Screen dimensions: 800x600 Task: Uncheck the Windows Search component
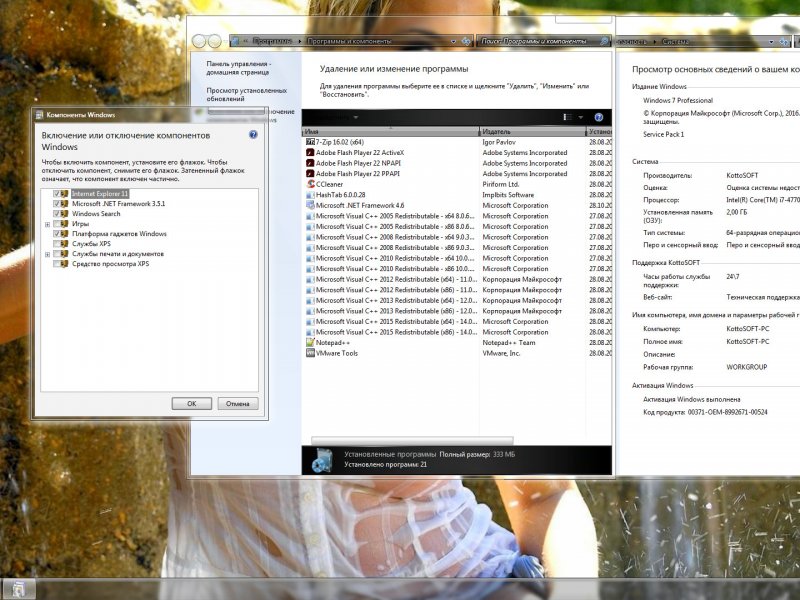coord(57,214)
